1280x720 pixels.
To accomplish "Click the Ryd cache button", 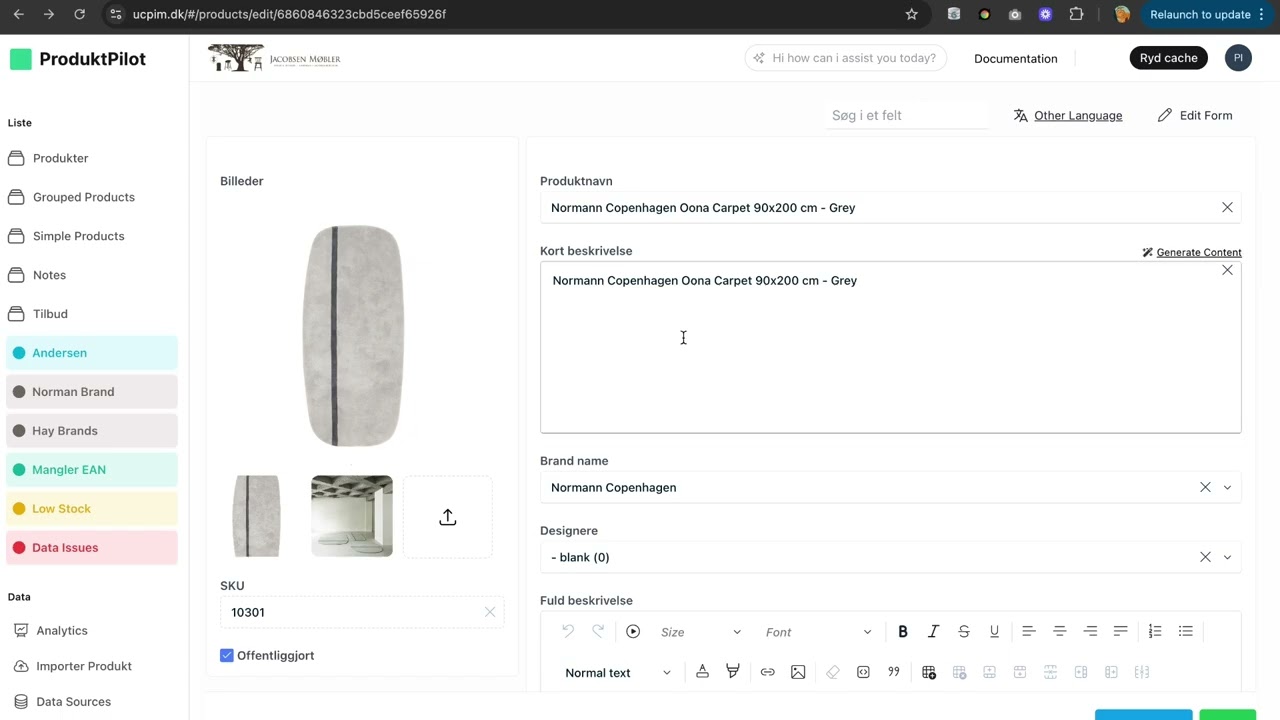I will pyautogui.click(x=1168, y=58).
